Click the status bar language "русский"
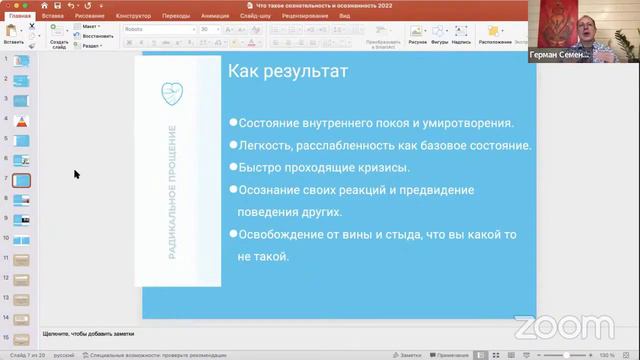The image size is (640, 360). pyautogui.click(x=64, y=355)
